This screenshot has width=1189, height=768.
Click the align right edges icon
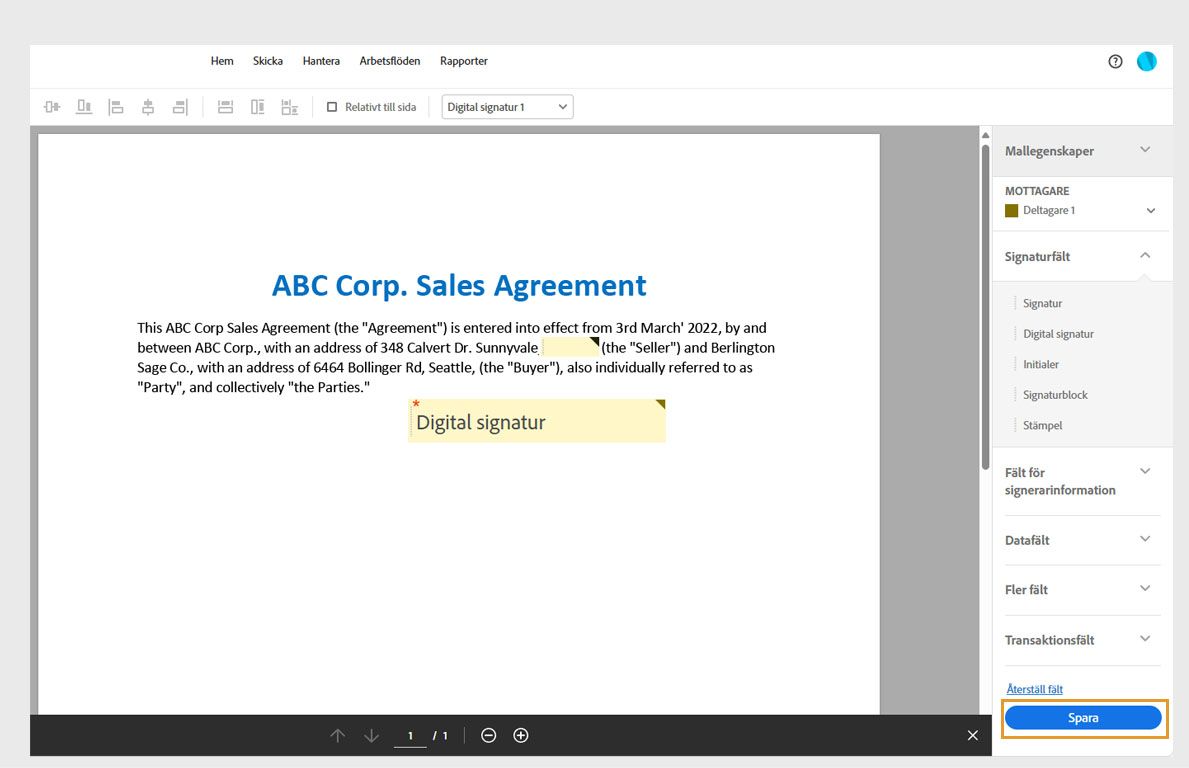point(180,107)
